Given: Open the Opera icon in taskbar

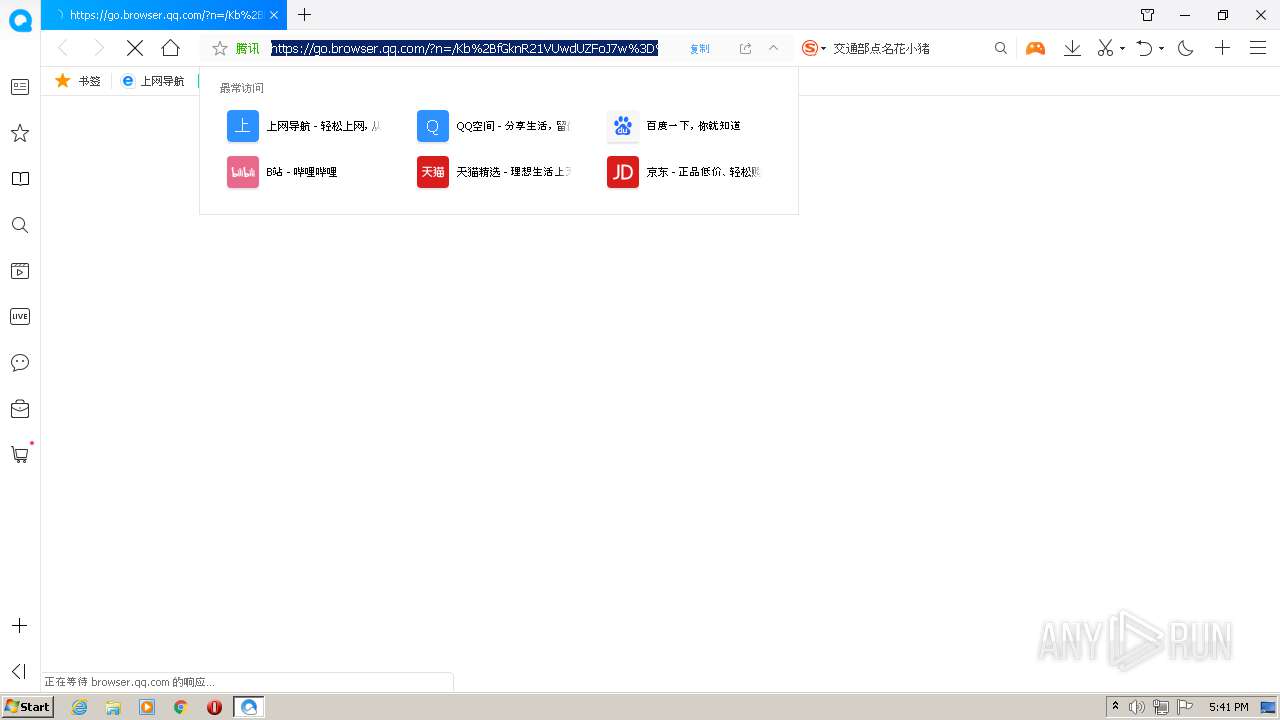Looking at the screenshot, I should [x=214, y=707].
